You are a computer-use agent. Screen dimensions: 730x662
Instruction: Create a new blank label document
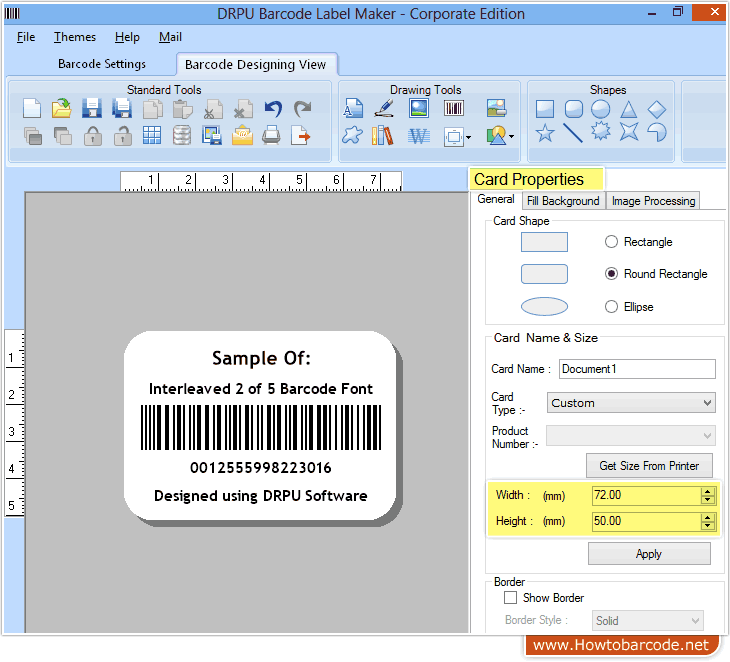coord(32,108)
